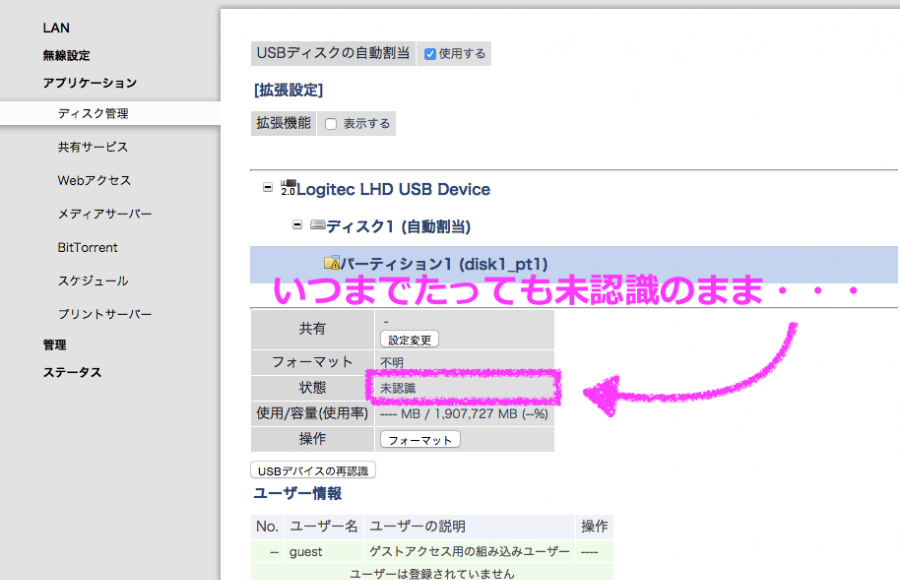900x580 pixels.
Task: Collapse the ディスク1 (自動割当) node
Action: click(297, 226)
